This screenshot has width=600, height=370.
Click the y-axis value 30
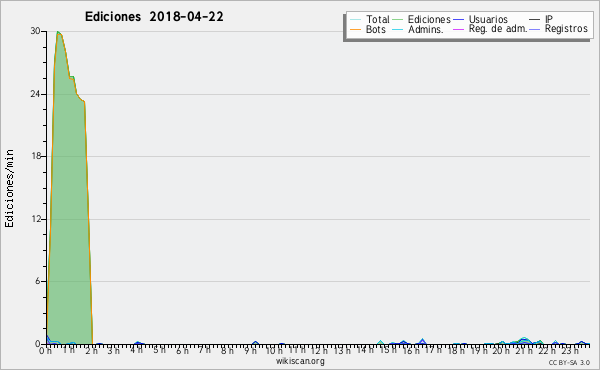pos(35,31)
